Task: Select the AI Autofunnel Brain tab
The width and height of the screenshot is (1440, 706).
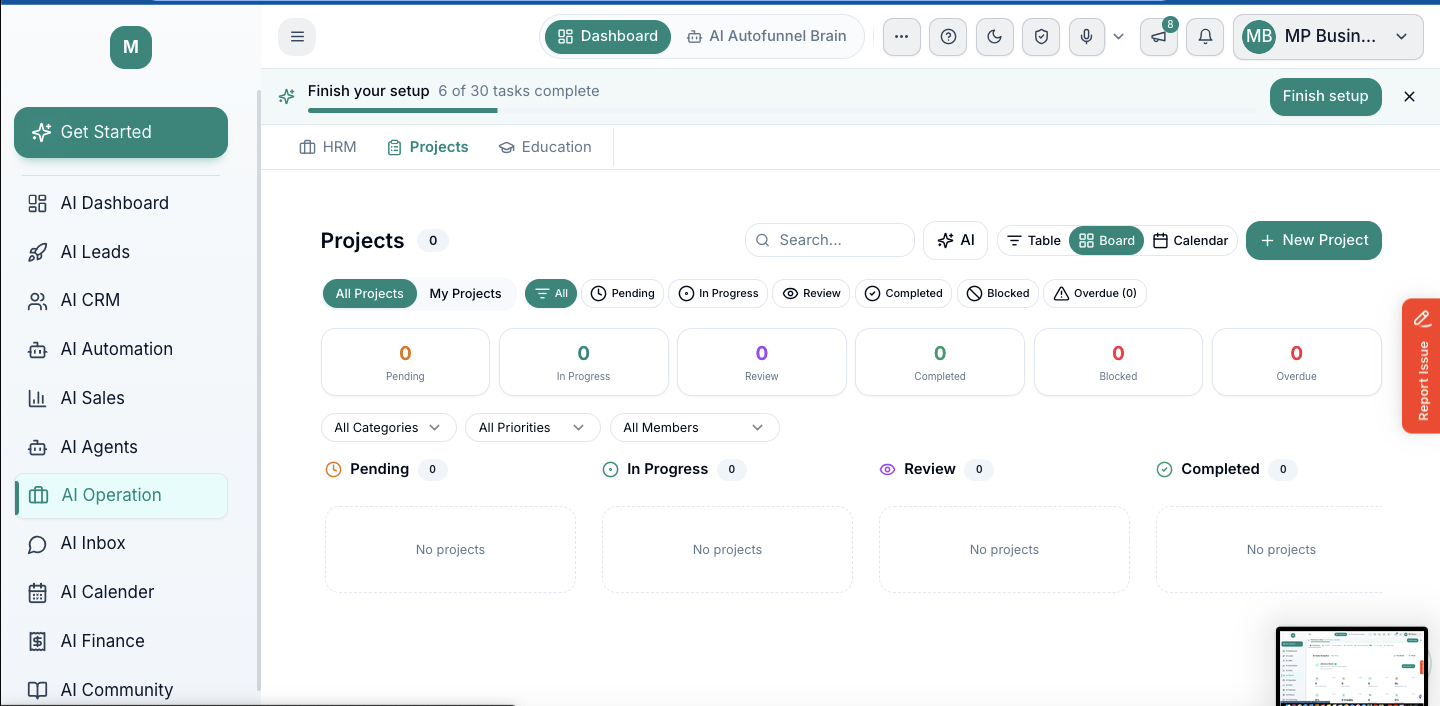Action: (767, 36)
